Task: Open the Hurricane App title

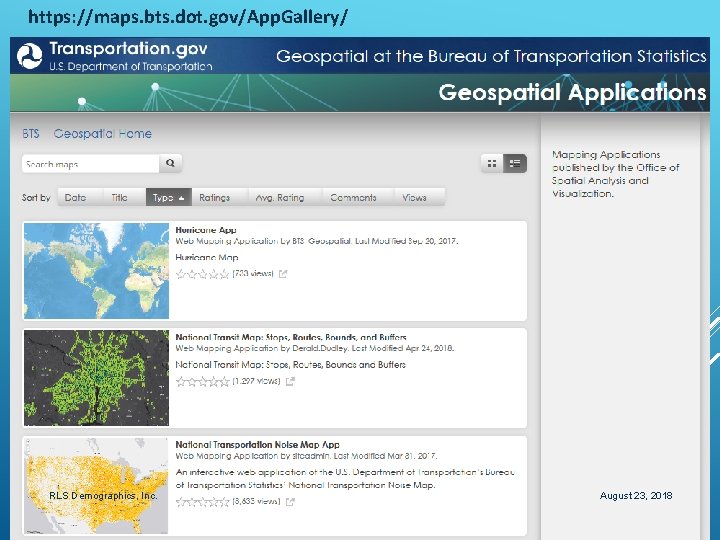Action: 206,230
